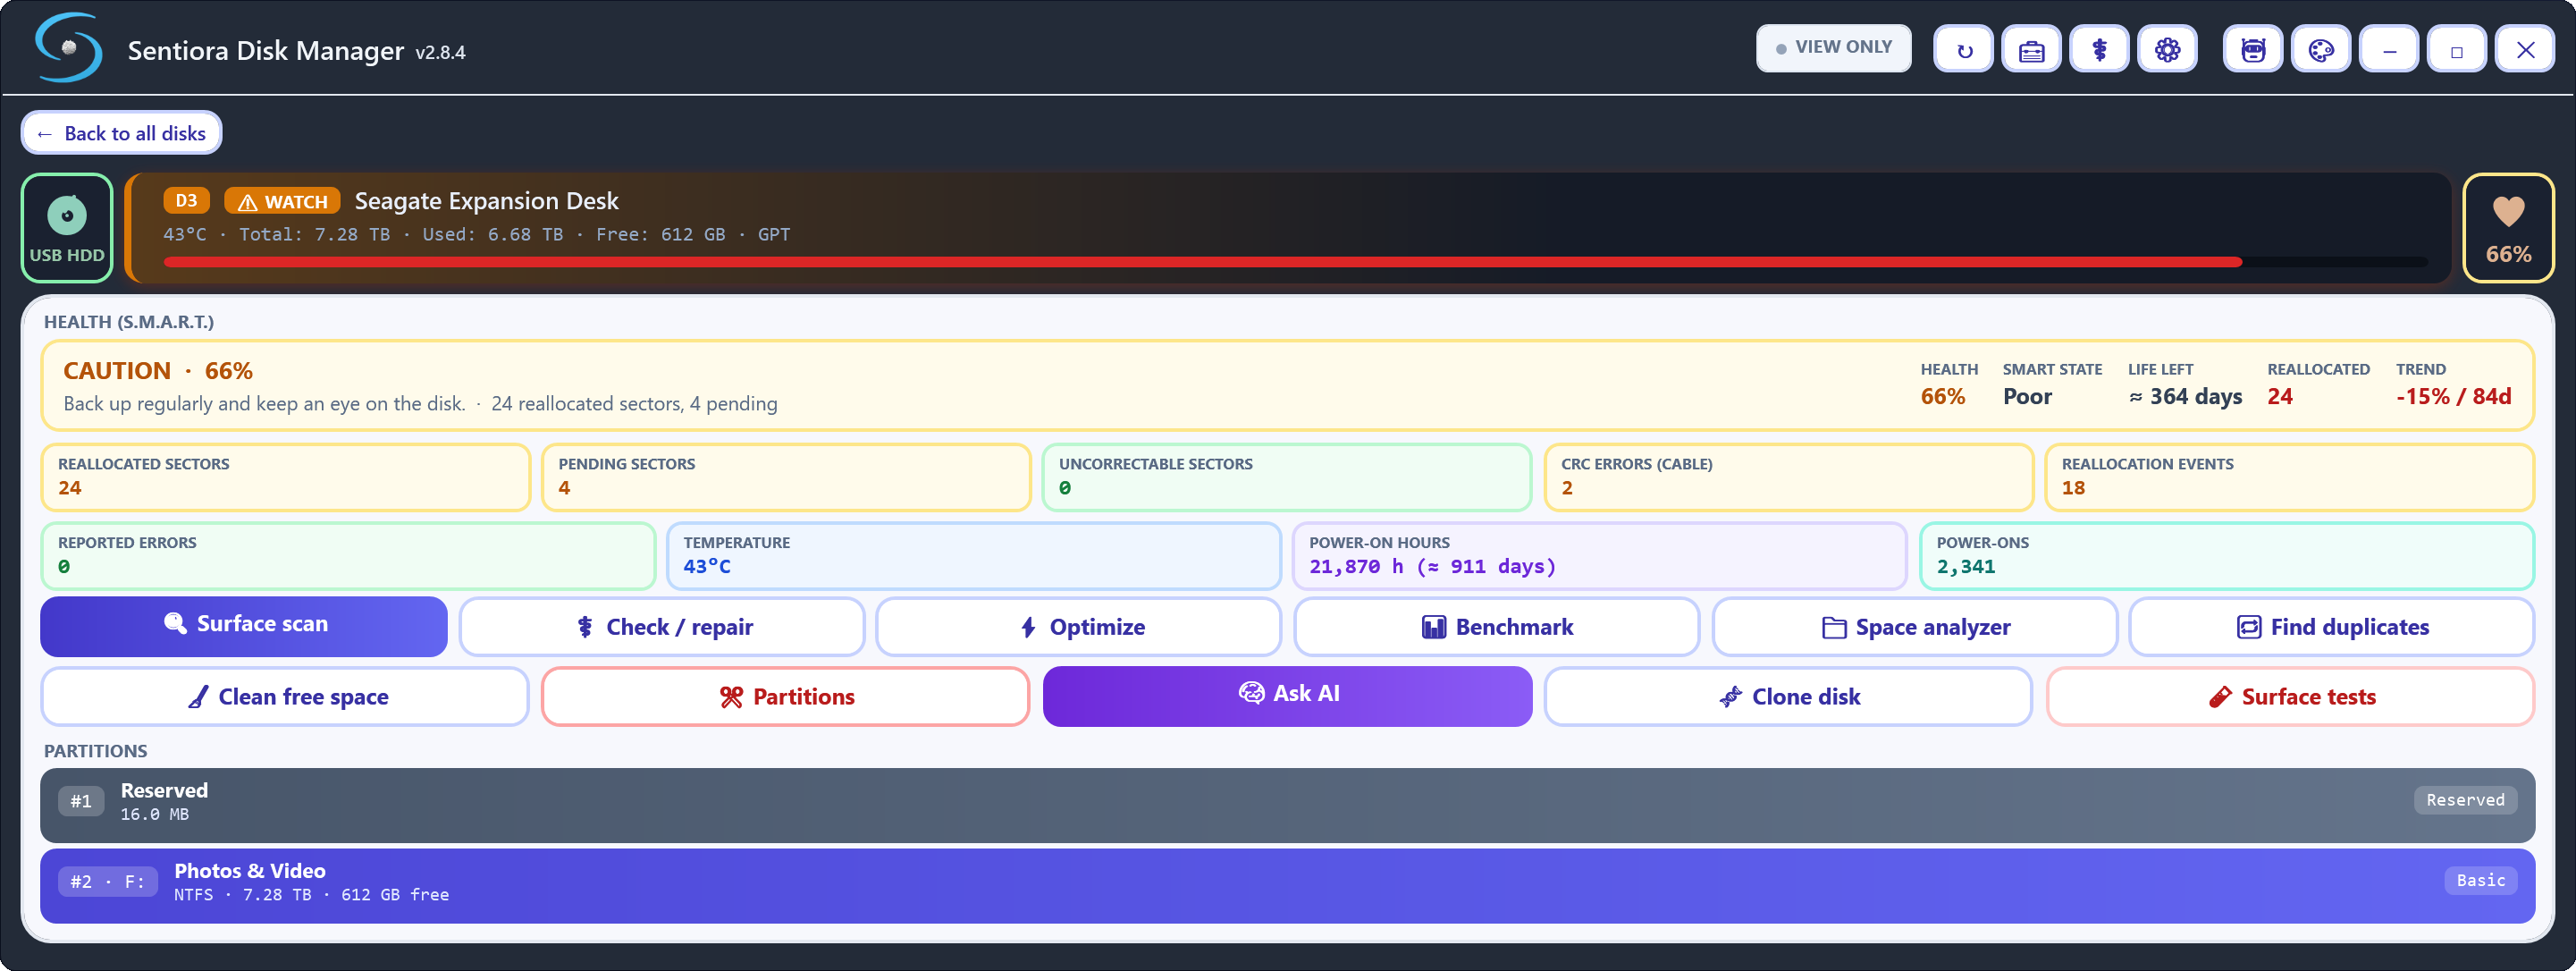Click the Reported Errors 0 card

tap(348, 556)
